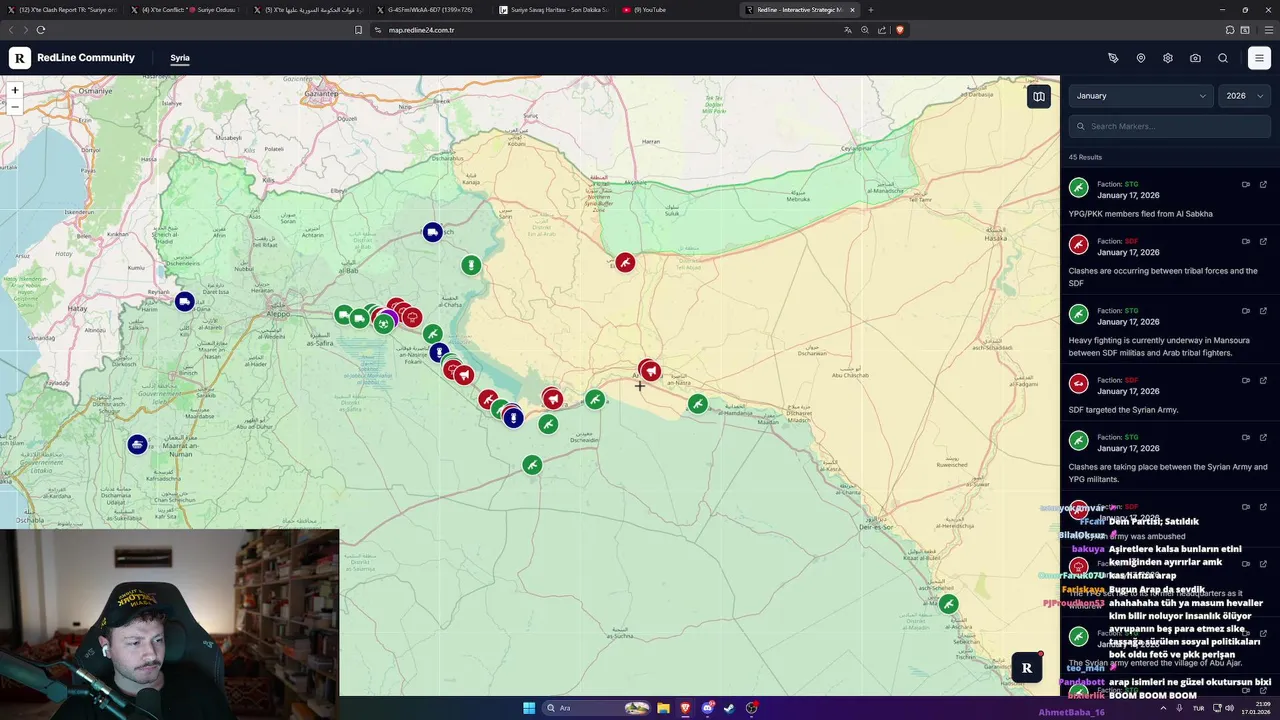The height and width of the screenshot is (720, 1280).
Task: Open video for 'SDF targeted the Syrian Army'
Action: (x=1246, y=380)
